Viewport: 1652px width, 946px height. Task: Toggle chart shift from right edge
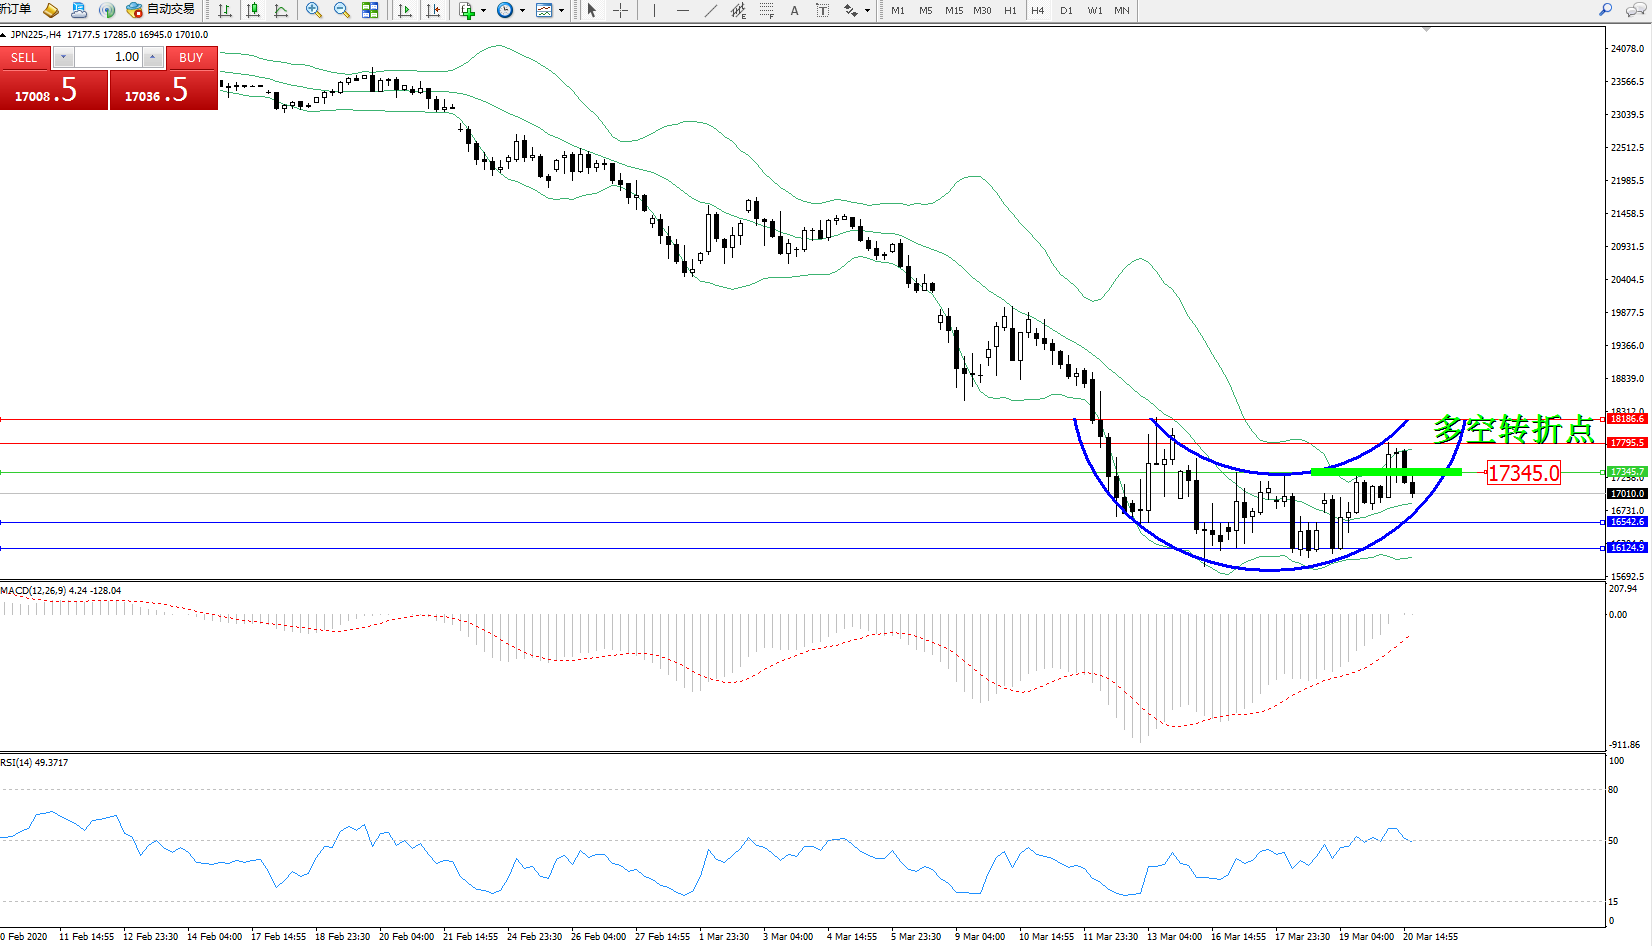(x=433, y=10)
